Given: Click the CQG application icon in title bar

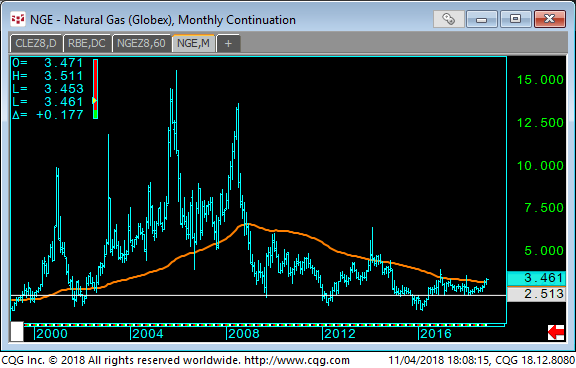Looking at the screenshot, I should point(18,19).
